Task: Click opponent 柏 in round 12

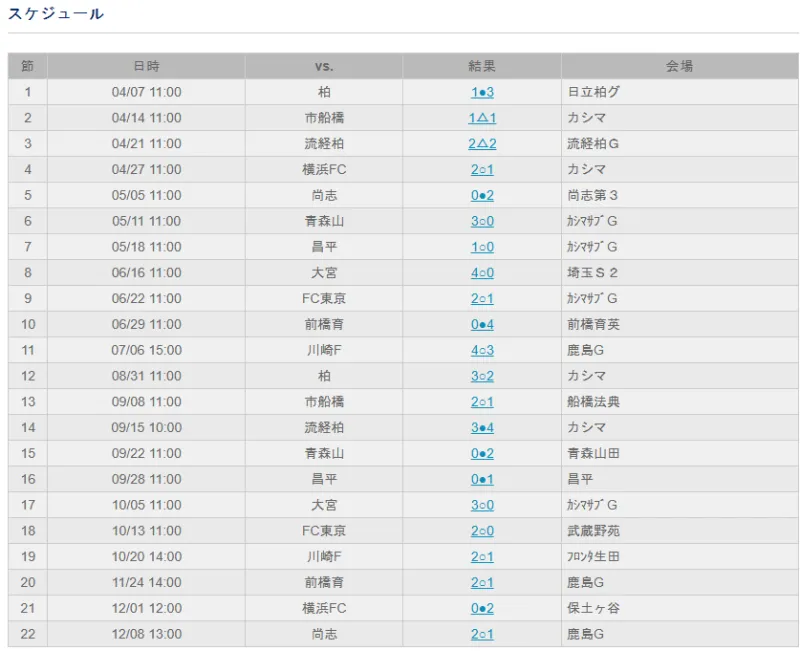Action: point(324,376)
